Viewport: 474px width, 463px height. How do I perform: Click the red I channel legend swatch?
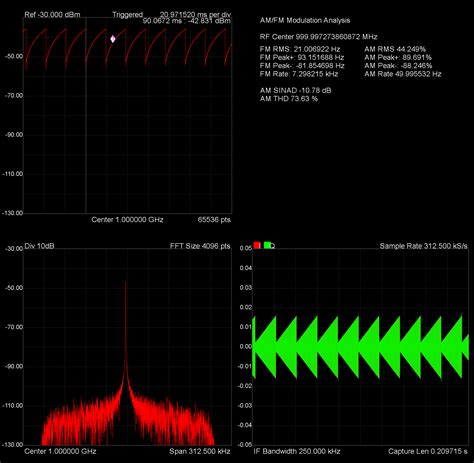257,245
